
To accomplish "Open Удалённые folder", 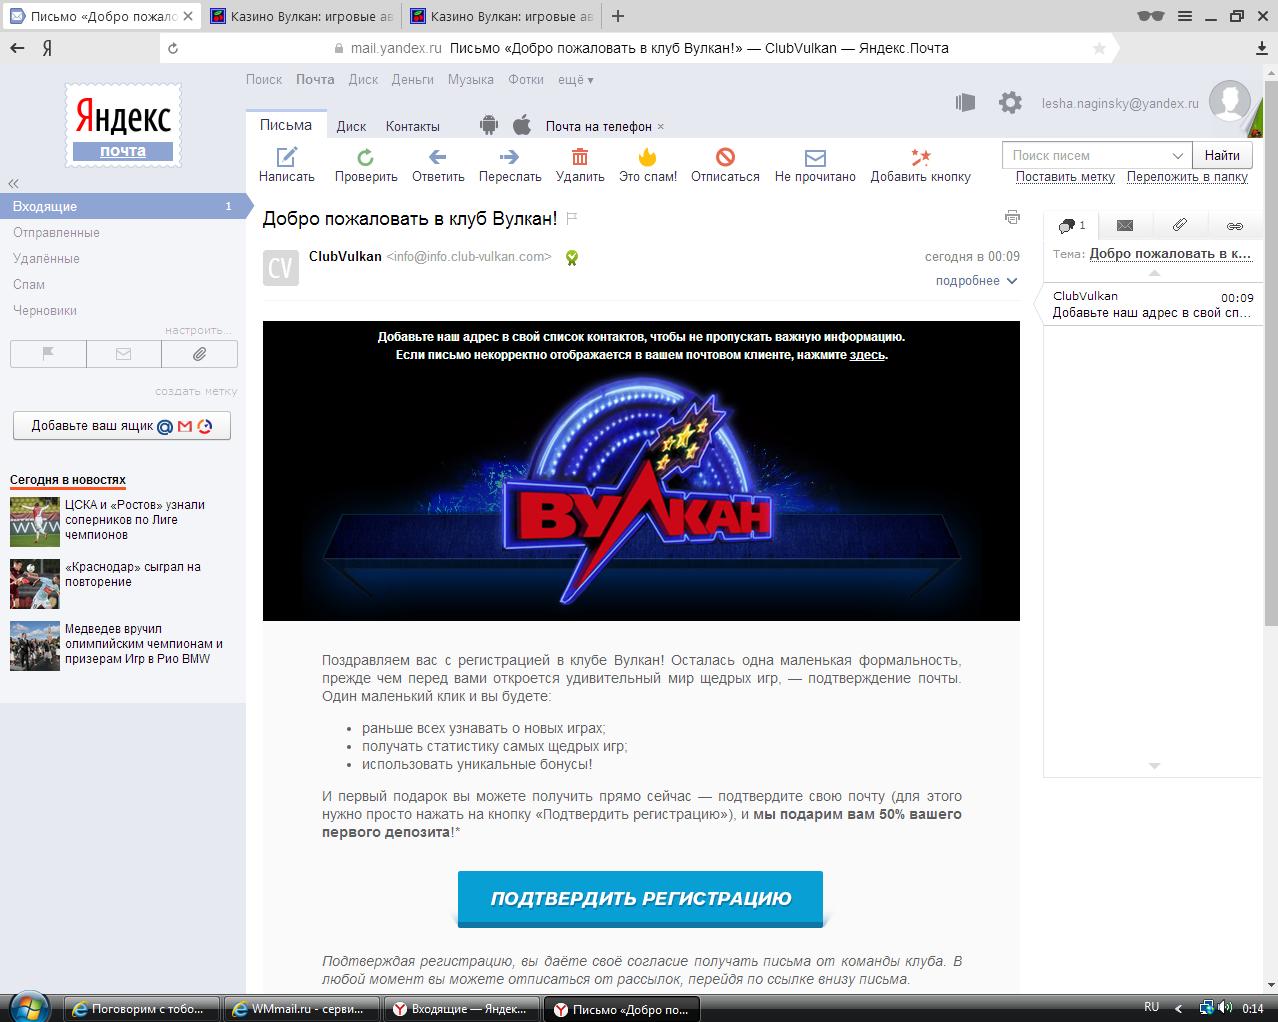I will click(x=46, y=258).
